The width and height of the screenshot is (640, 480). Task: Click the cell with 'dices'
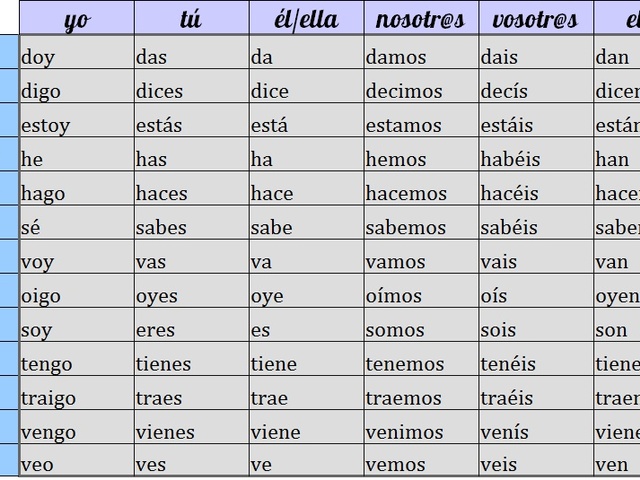coord(192,86)
